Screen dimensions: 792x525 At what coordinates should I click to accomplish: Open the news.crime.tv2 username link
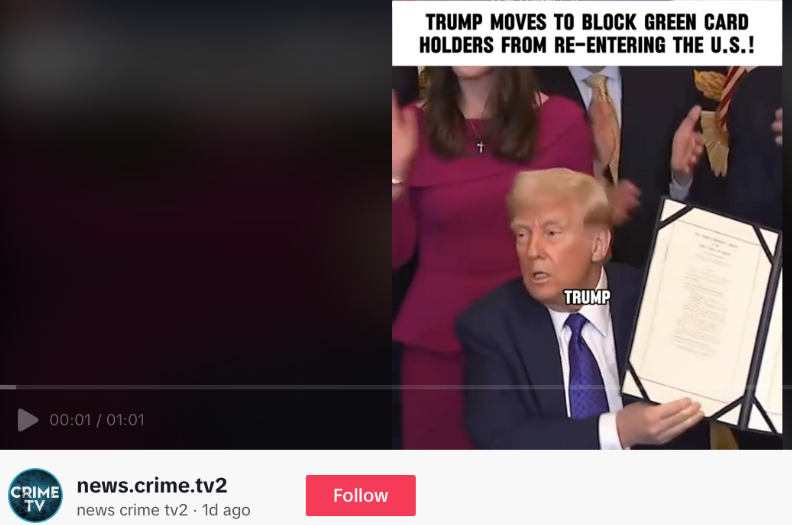(152, 486)
